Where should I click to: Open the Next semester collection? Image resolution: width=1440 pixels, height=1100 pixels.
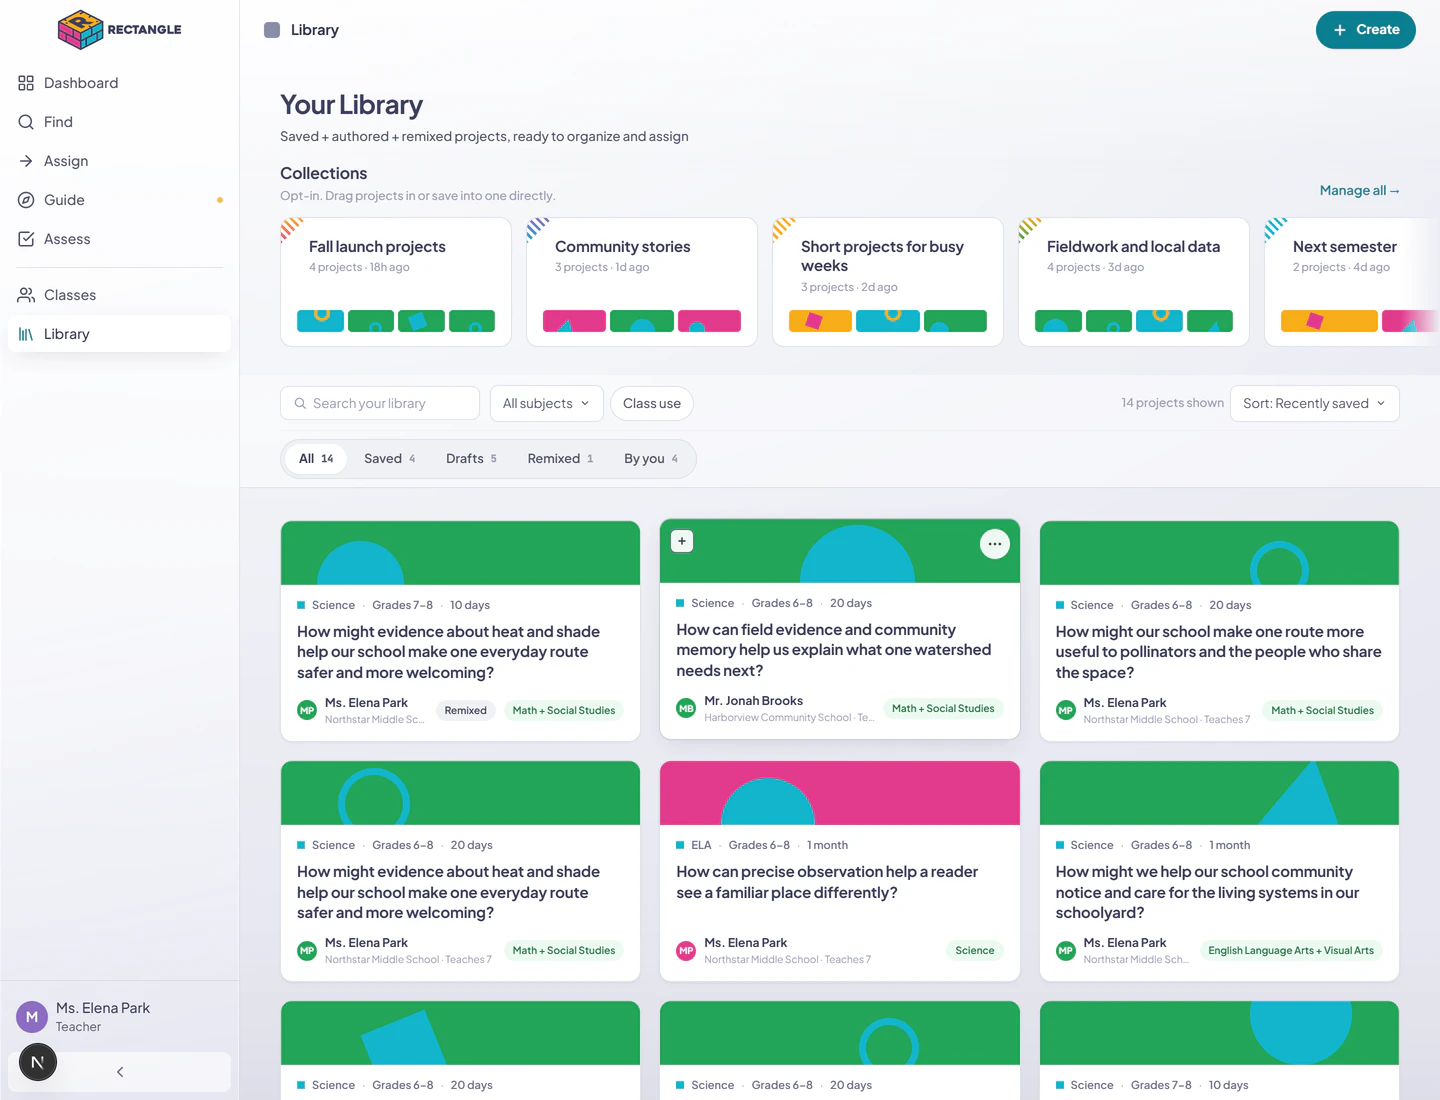(x=1352, y=282)
